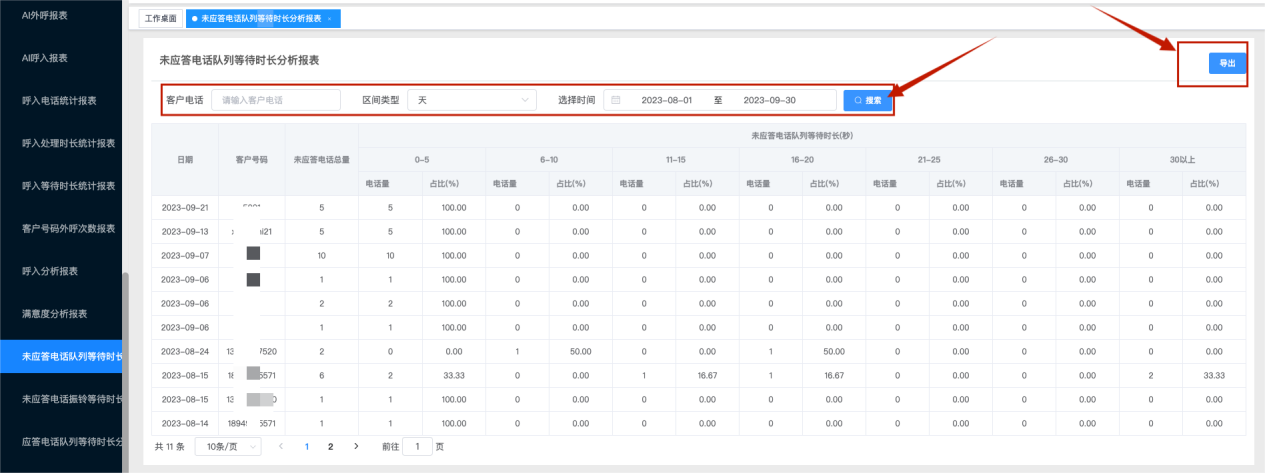The width and height of the screenshot is (1265, 473).
Task: Open AI呼入报表 in the sidebar
Action: tap(45, 58)
